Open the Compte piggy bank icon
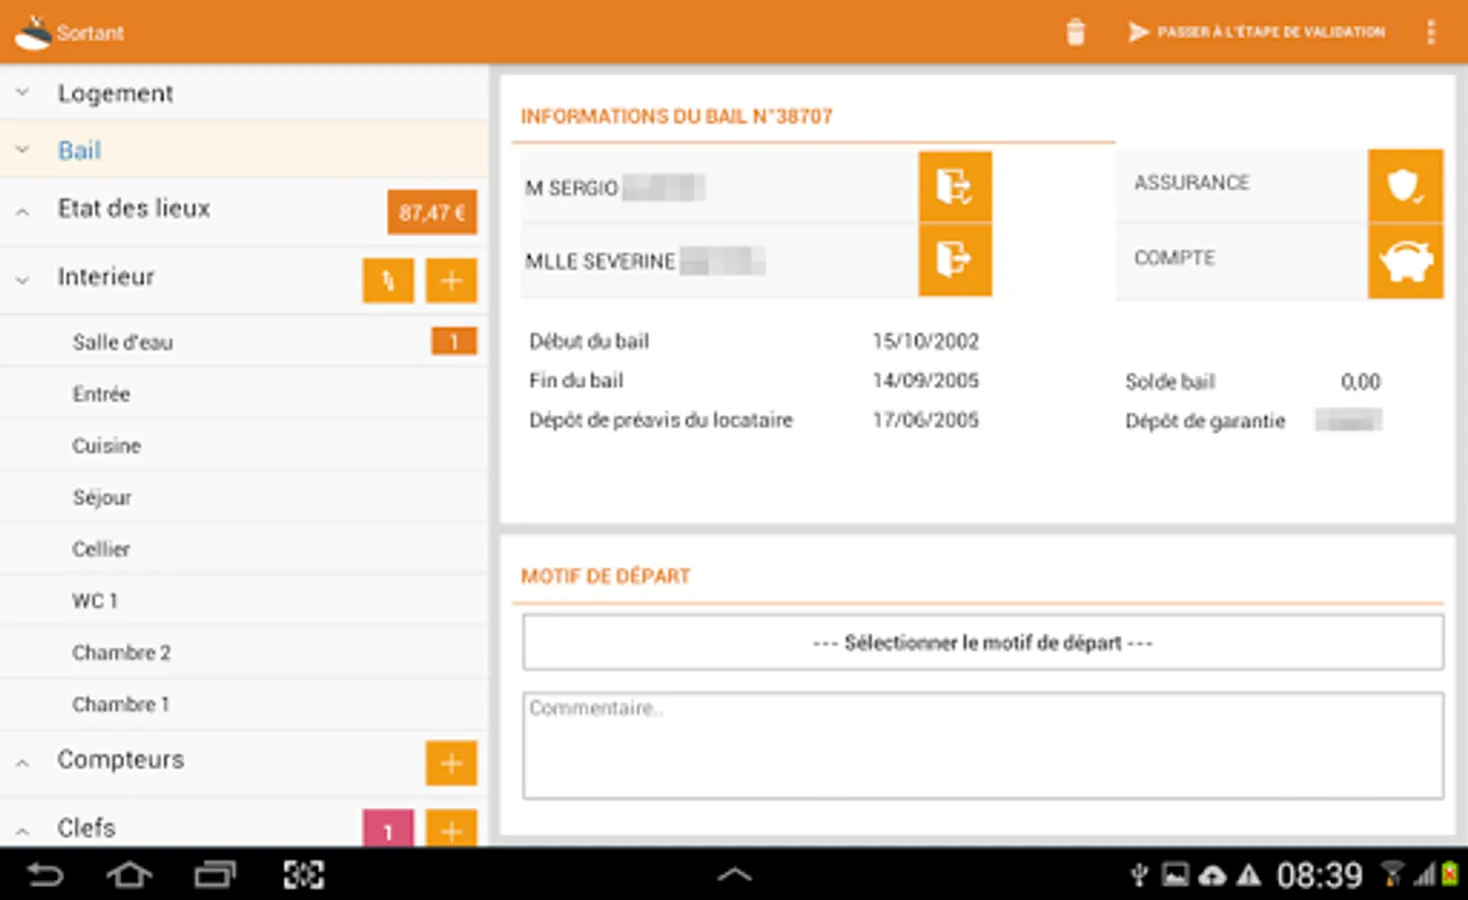Screen dimensions: 1468x900 1405,261
